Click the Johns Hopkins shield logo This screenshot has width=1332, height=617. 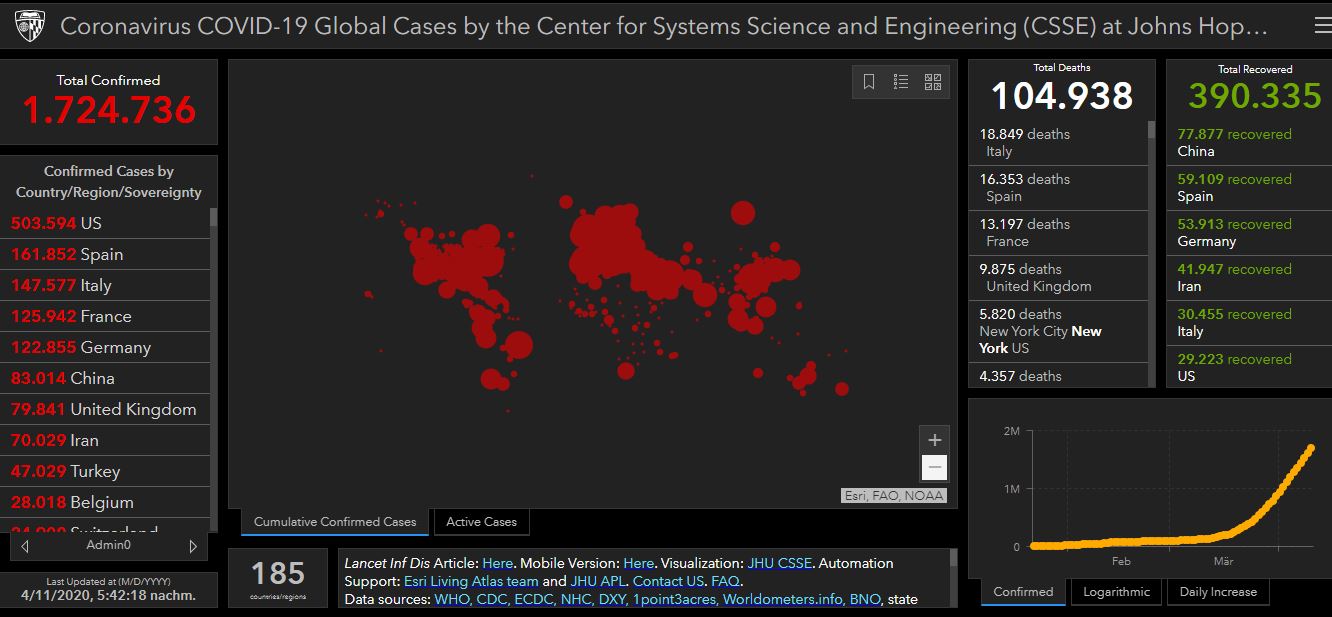click(30, 27)
